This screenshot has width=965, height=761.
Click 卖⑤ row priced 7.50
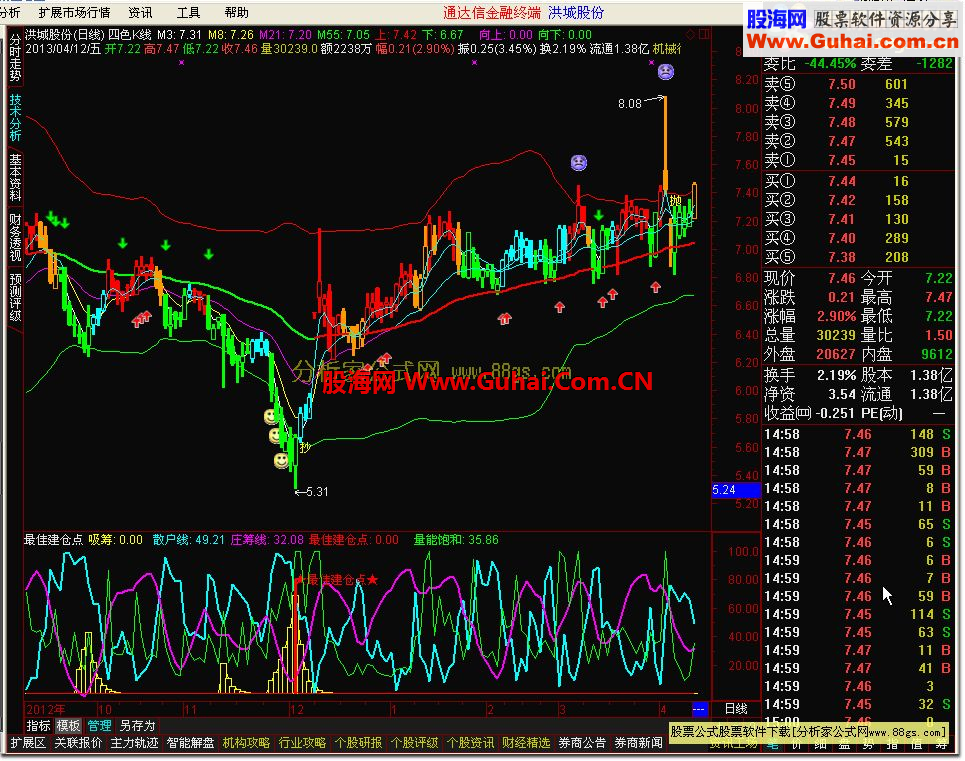tap(859, 84)
